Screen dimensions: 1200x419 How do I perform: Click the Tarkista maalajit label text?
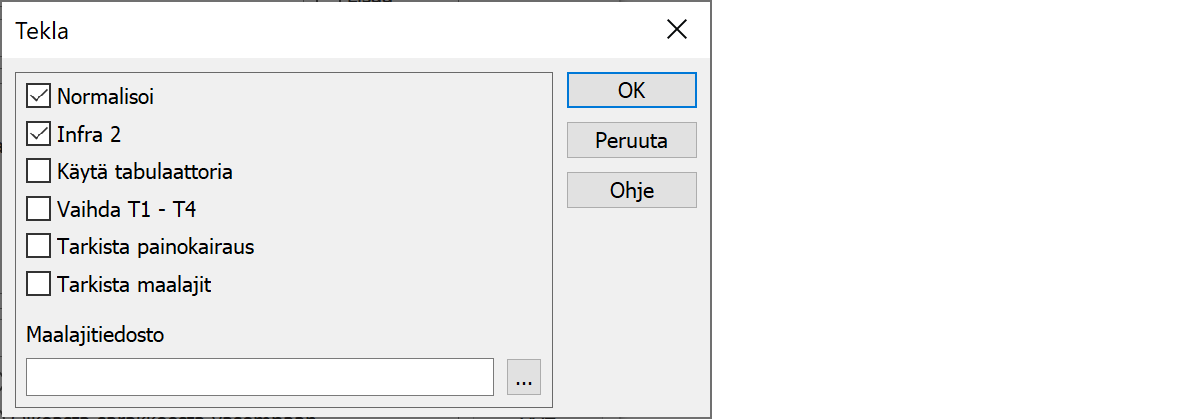click(134, 283)
